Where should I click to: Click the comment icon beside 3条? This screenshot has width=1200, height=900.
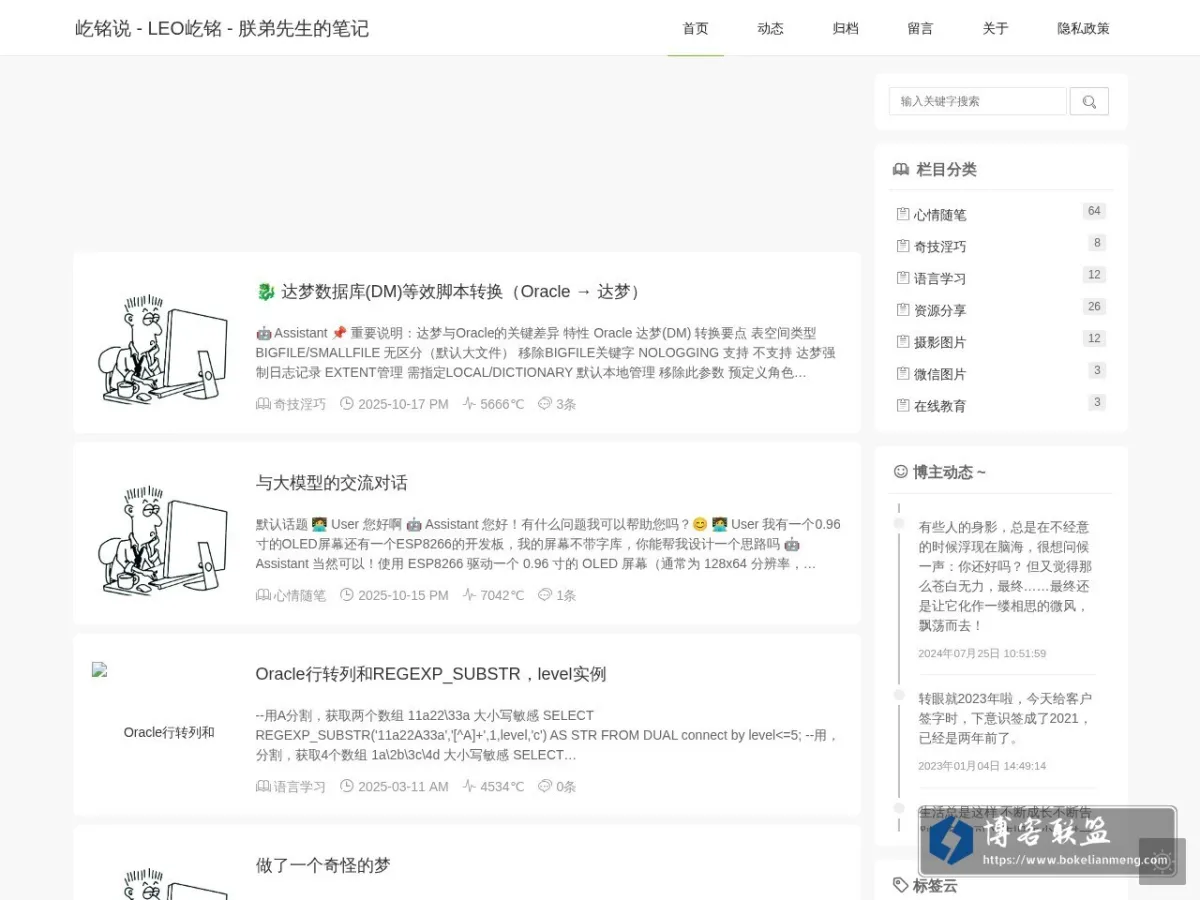coord(545,404)
